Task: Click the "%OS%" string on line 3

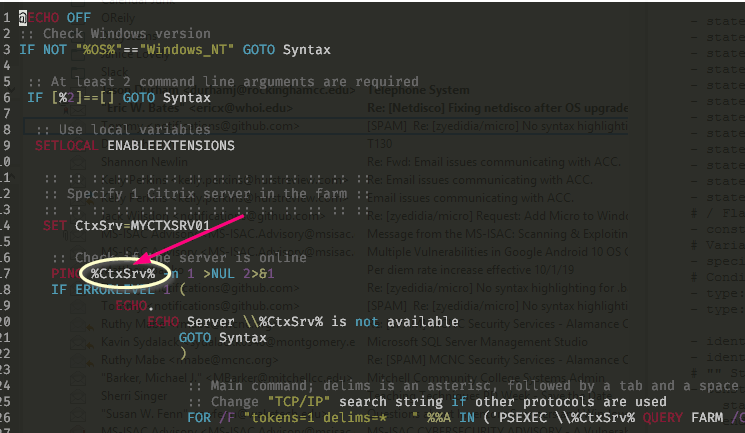Action: click(99, 50)
